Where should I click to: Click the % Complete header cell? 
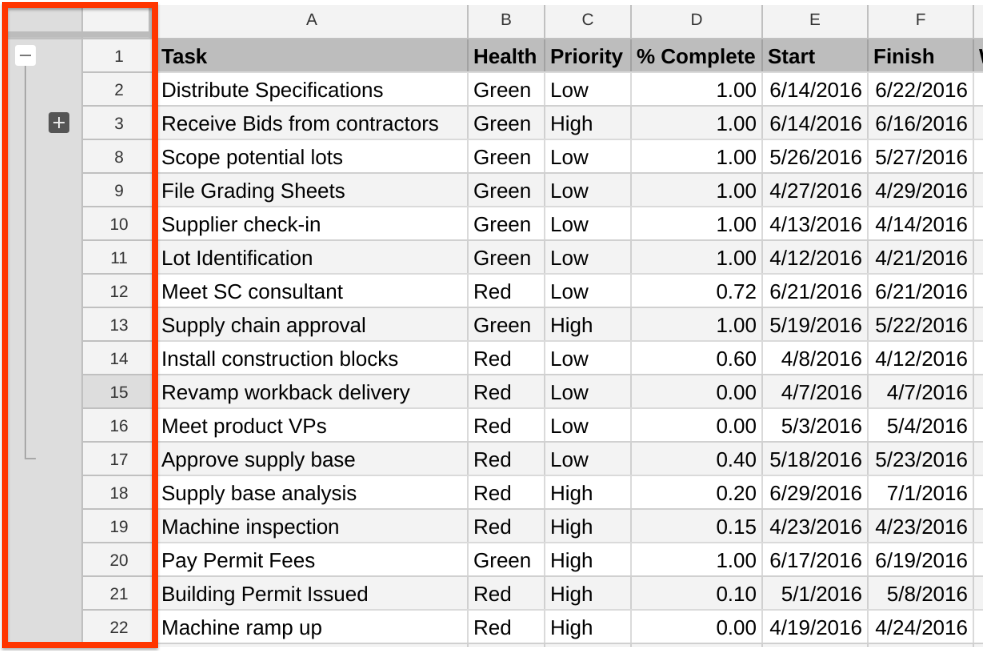point(695,56)
